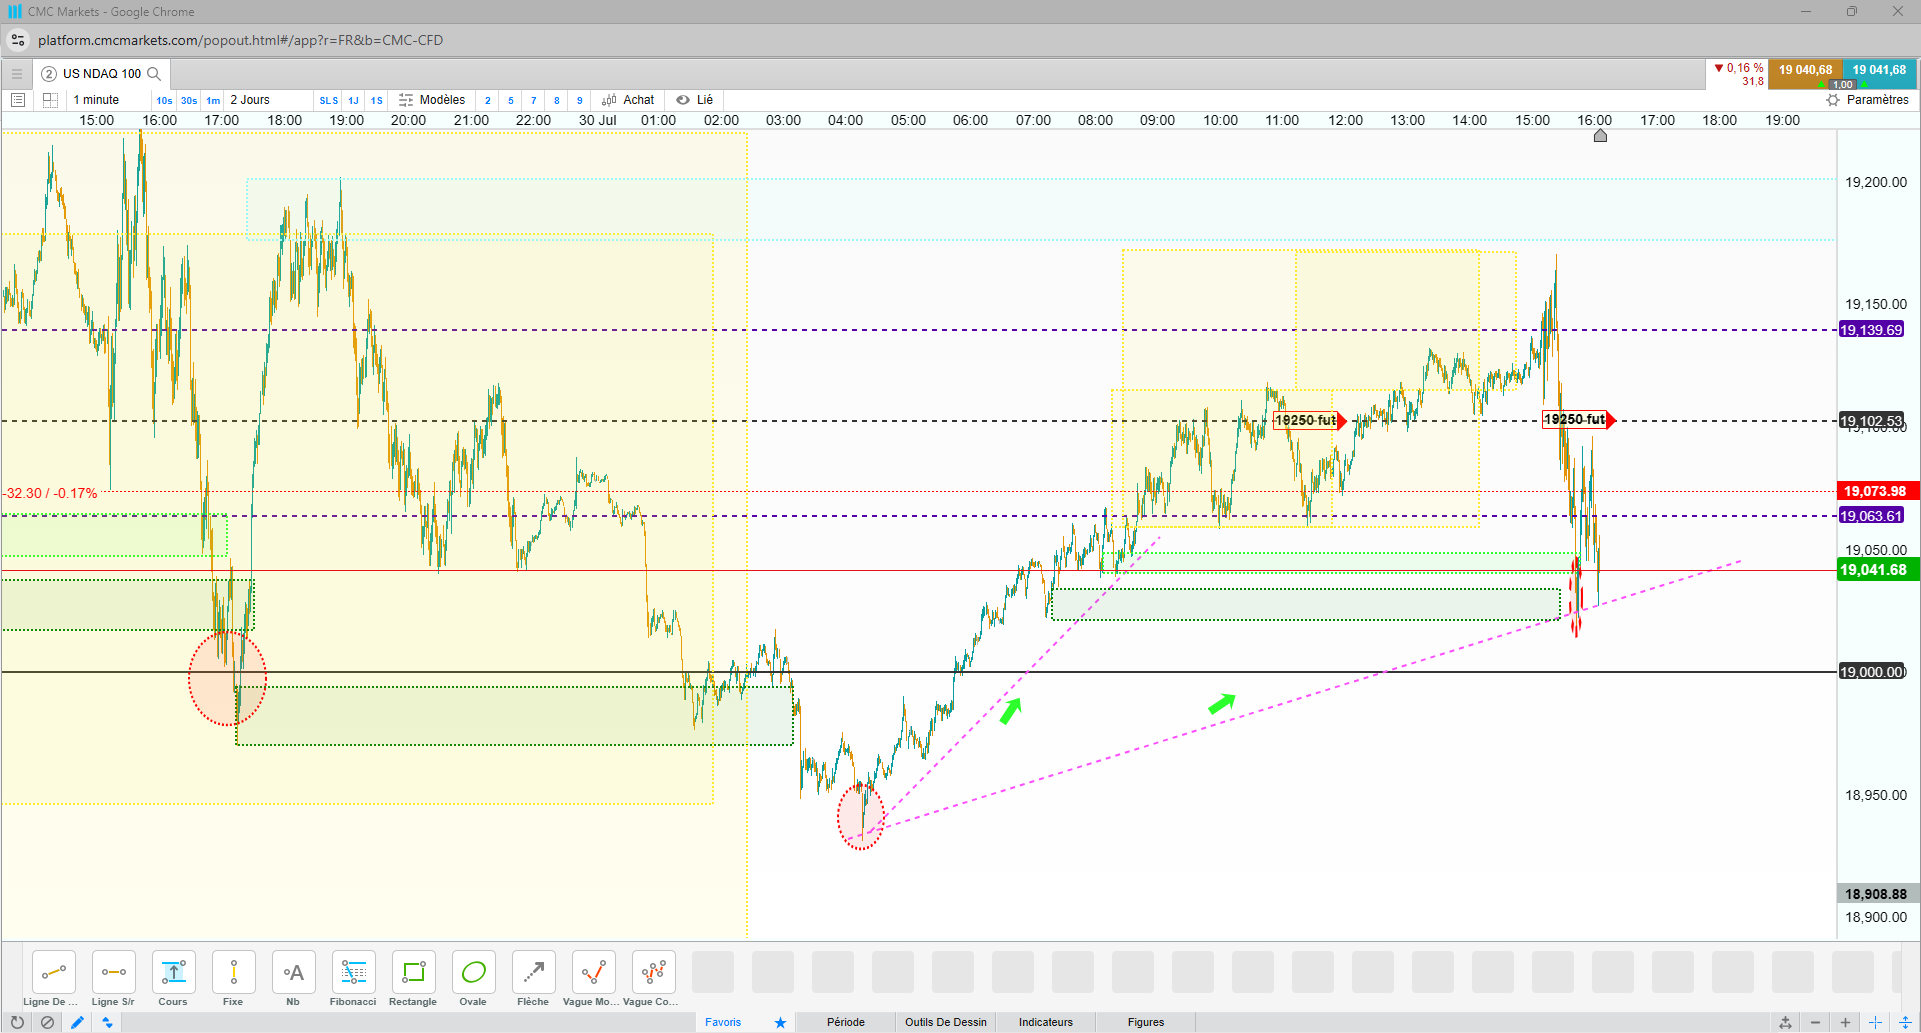Image resolution: width=1921 pixels, height=1033 pixels.
Task: Select the Fibonacci drawing tool
Action: tap(353, 979)
